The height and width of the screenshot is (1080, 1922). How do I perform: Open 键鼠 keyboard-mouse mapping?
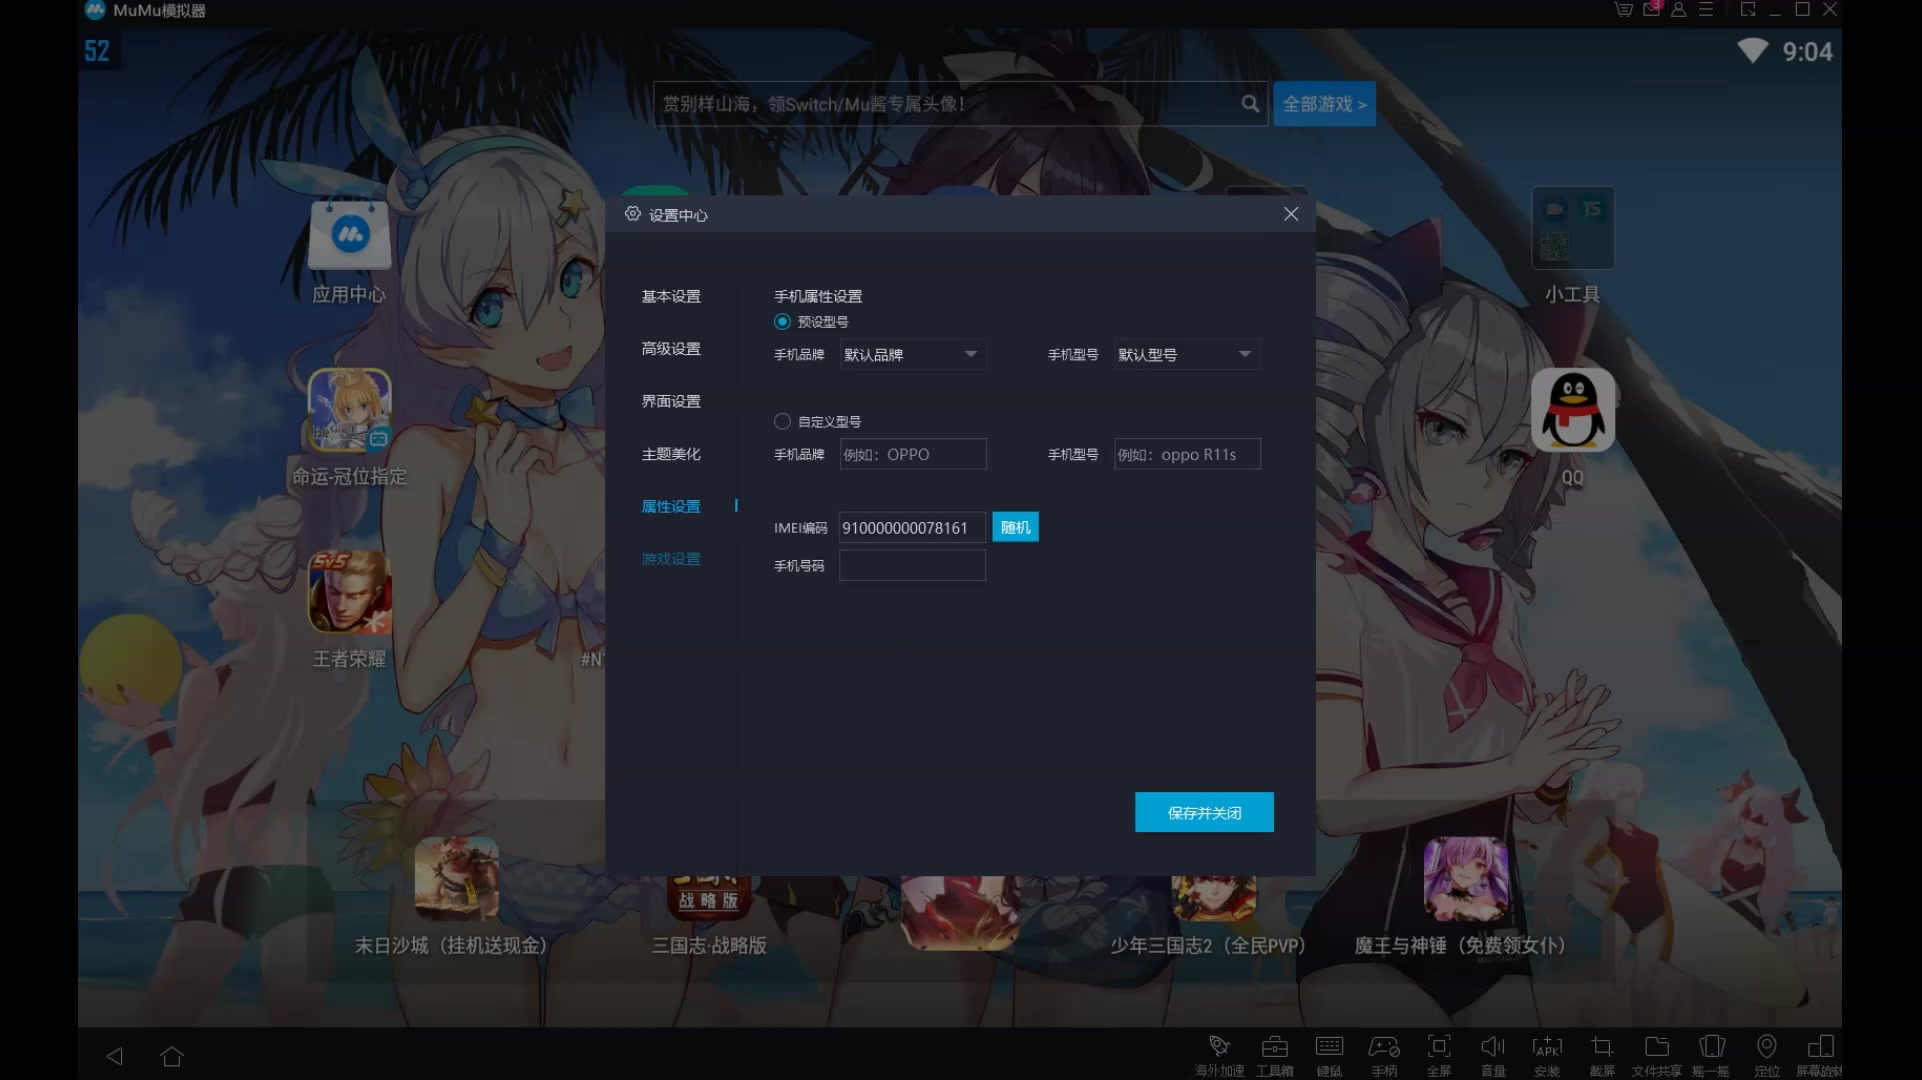[x=1329, y=1055]
